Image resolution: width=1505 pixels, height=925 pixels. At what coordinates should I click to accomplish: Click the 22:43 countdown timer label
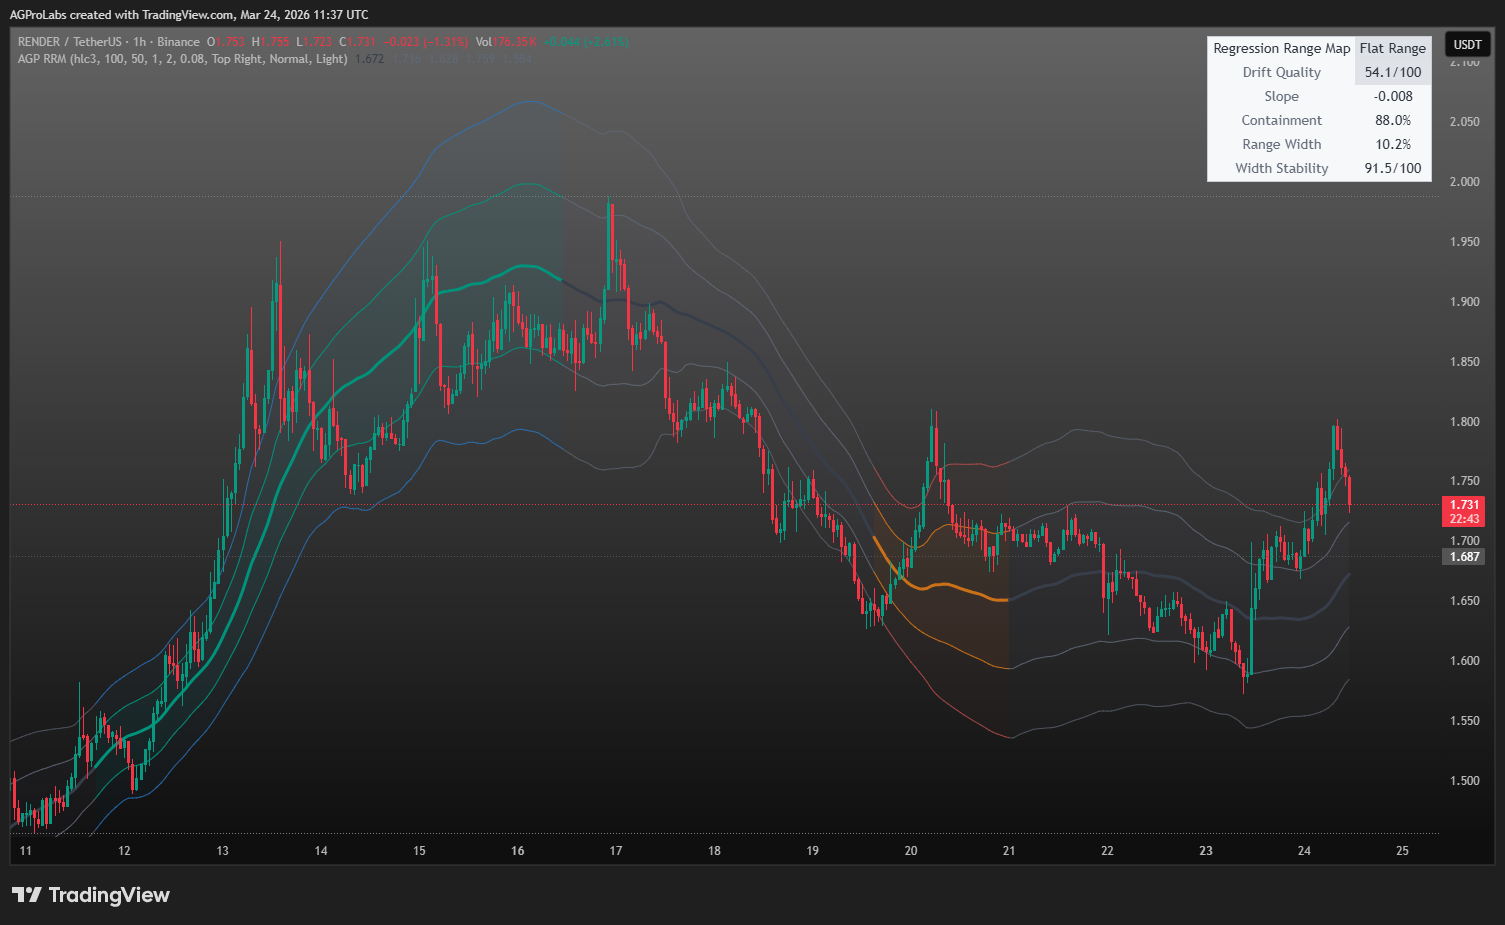(1464, 519)
